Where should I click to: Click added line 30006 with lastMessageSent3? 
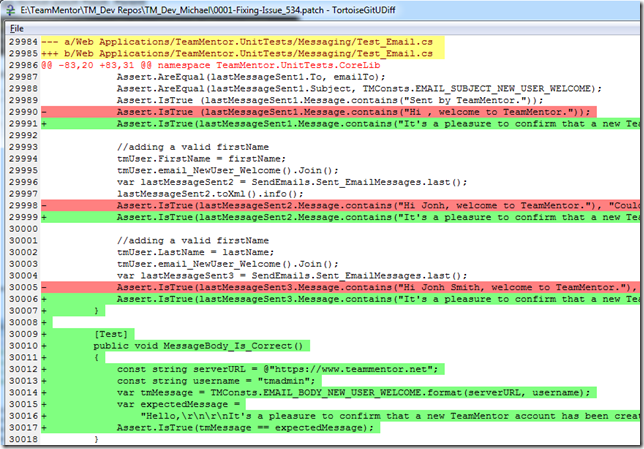[340, 299]
